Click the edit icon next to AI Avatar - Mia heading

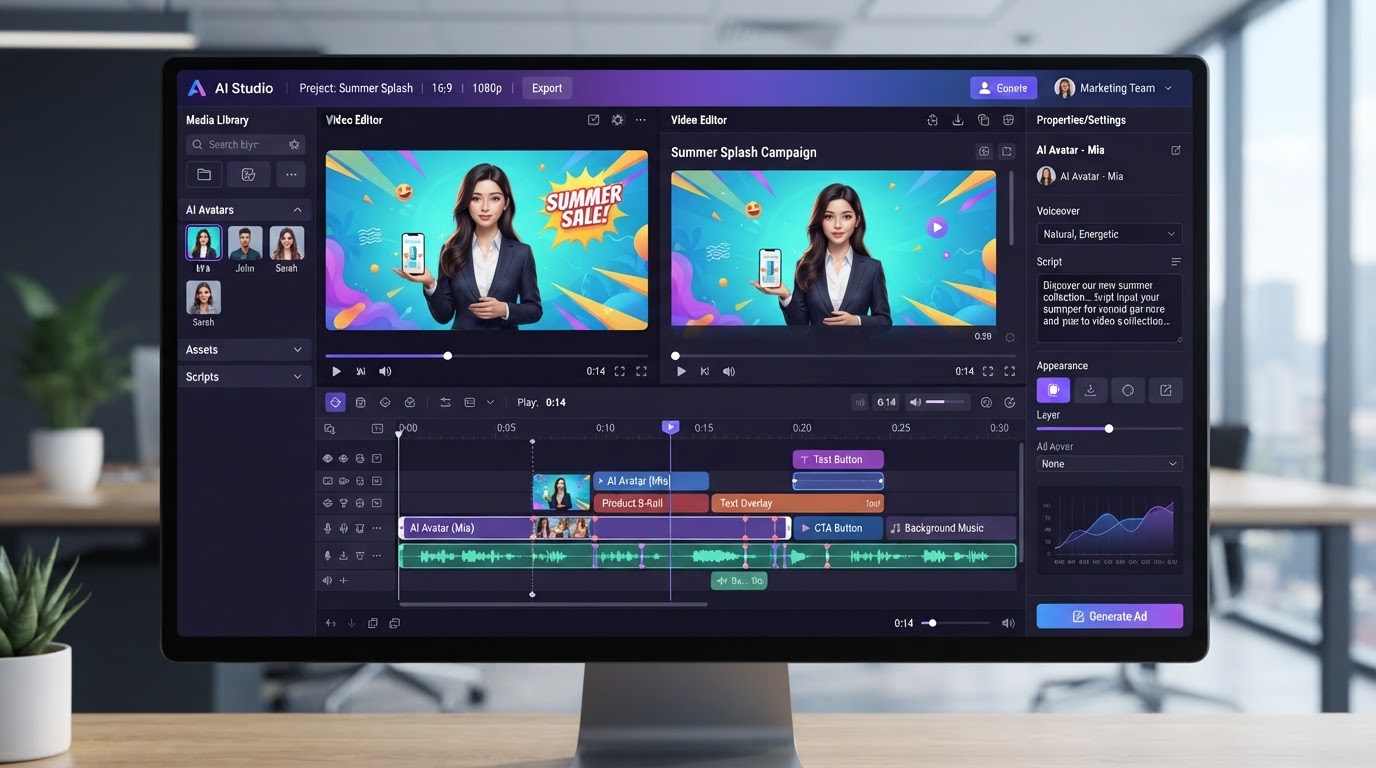pyautogui.click(x=1175, y=150)
